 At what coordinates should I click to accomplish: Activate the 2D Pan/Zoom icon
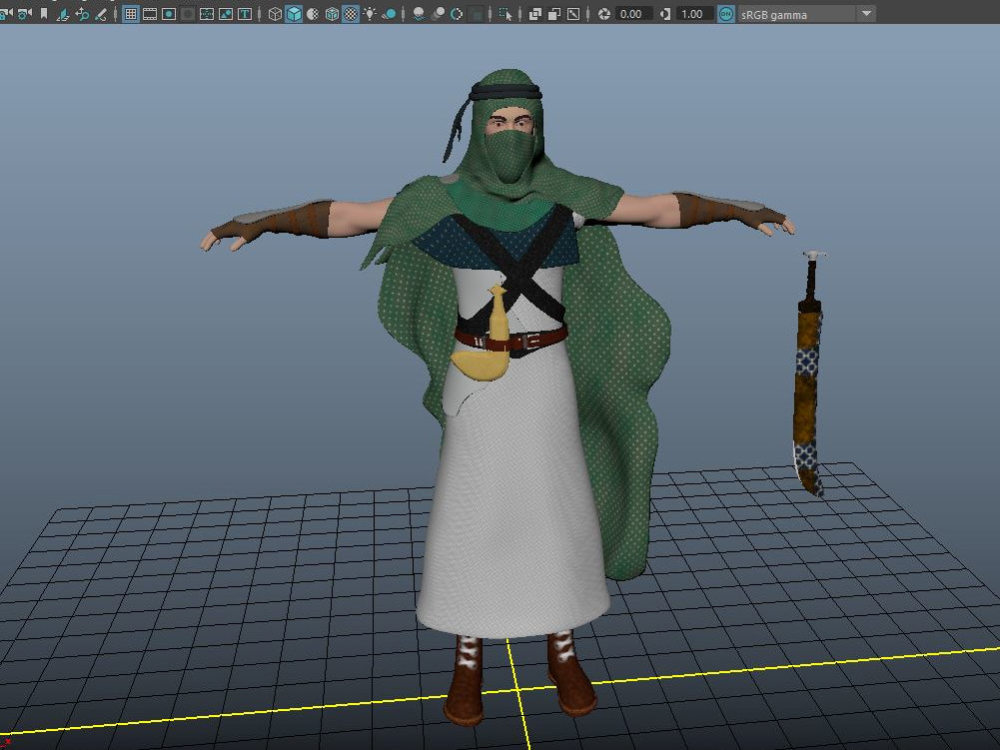click(82, 13)
